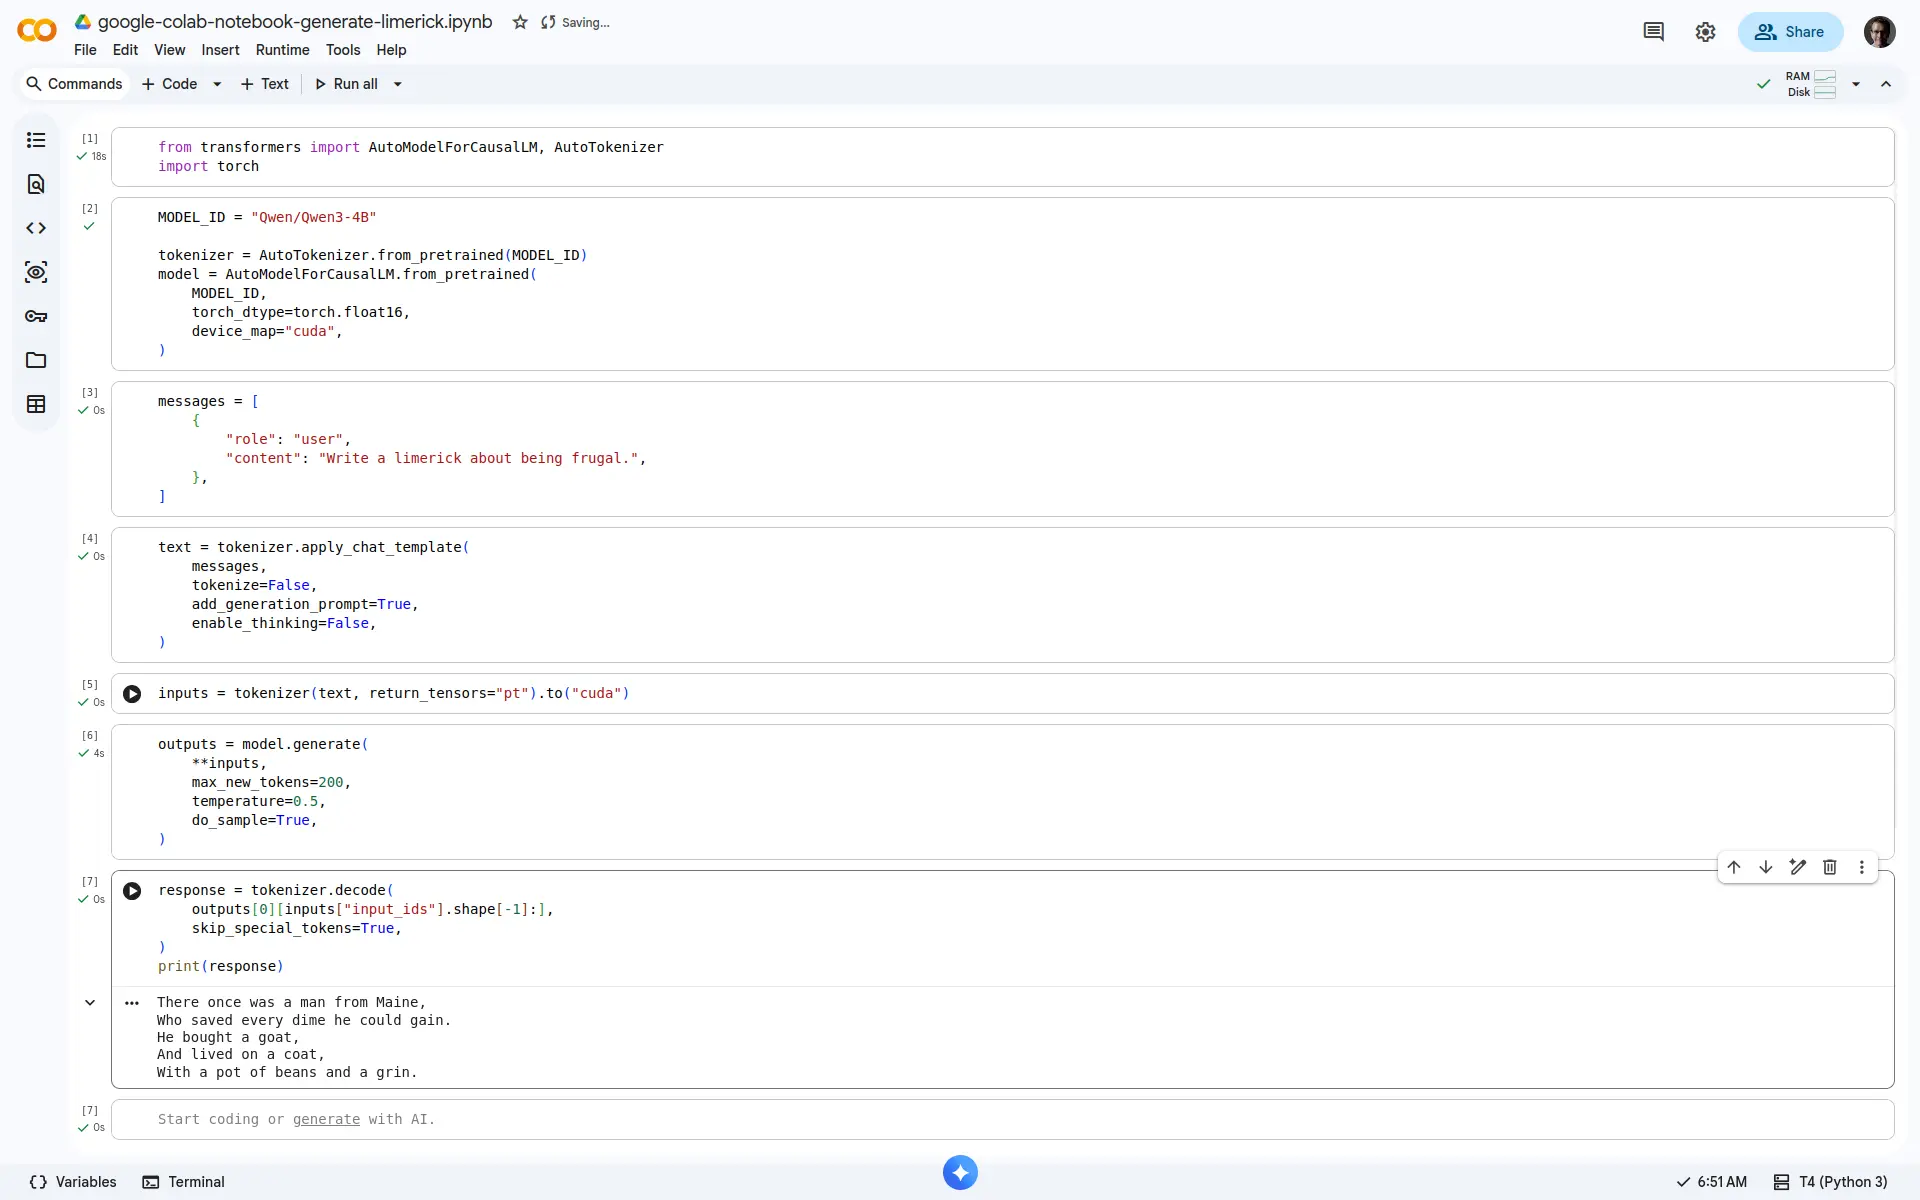Click the Saving status indicator
Image resolution: width=1920 pixels, height=1200 pixels.
[575, 22]
